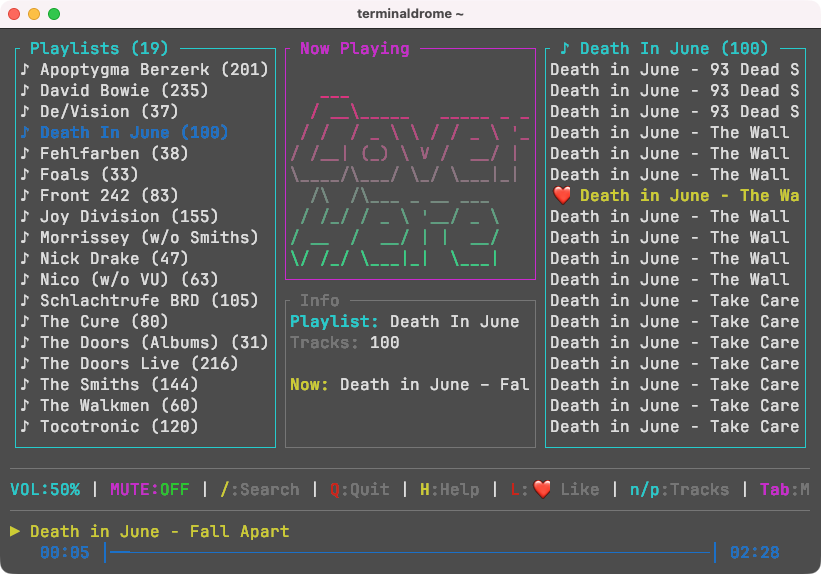Click the Navidrome ASCII art logo
Viewport: 821px width, 574px height.
(410, 178)
